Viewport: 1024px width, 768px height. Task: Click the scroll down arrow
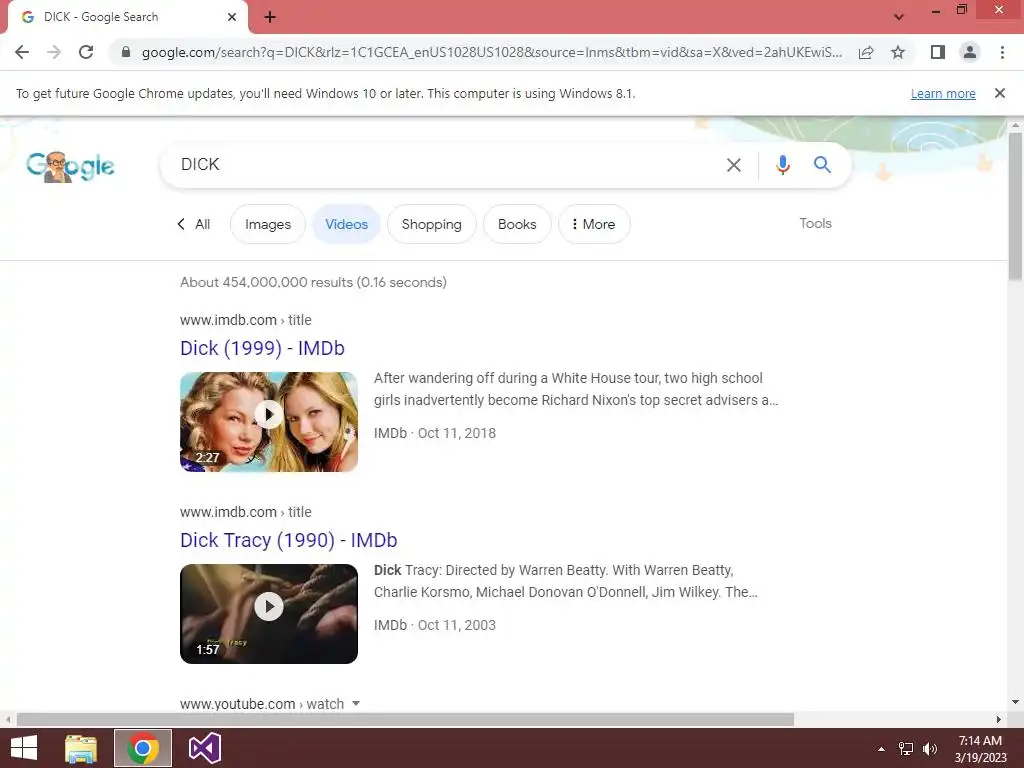[x=1015, y=703]
